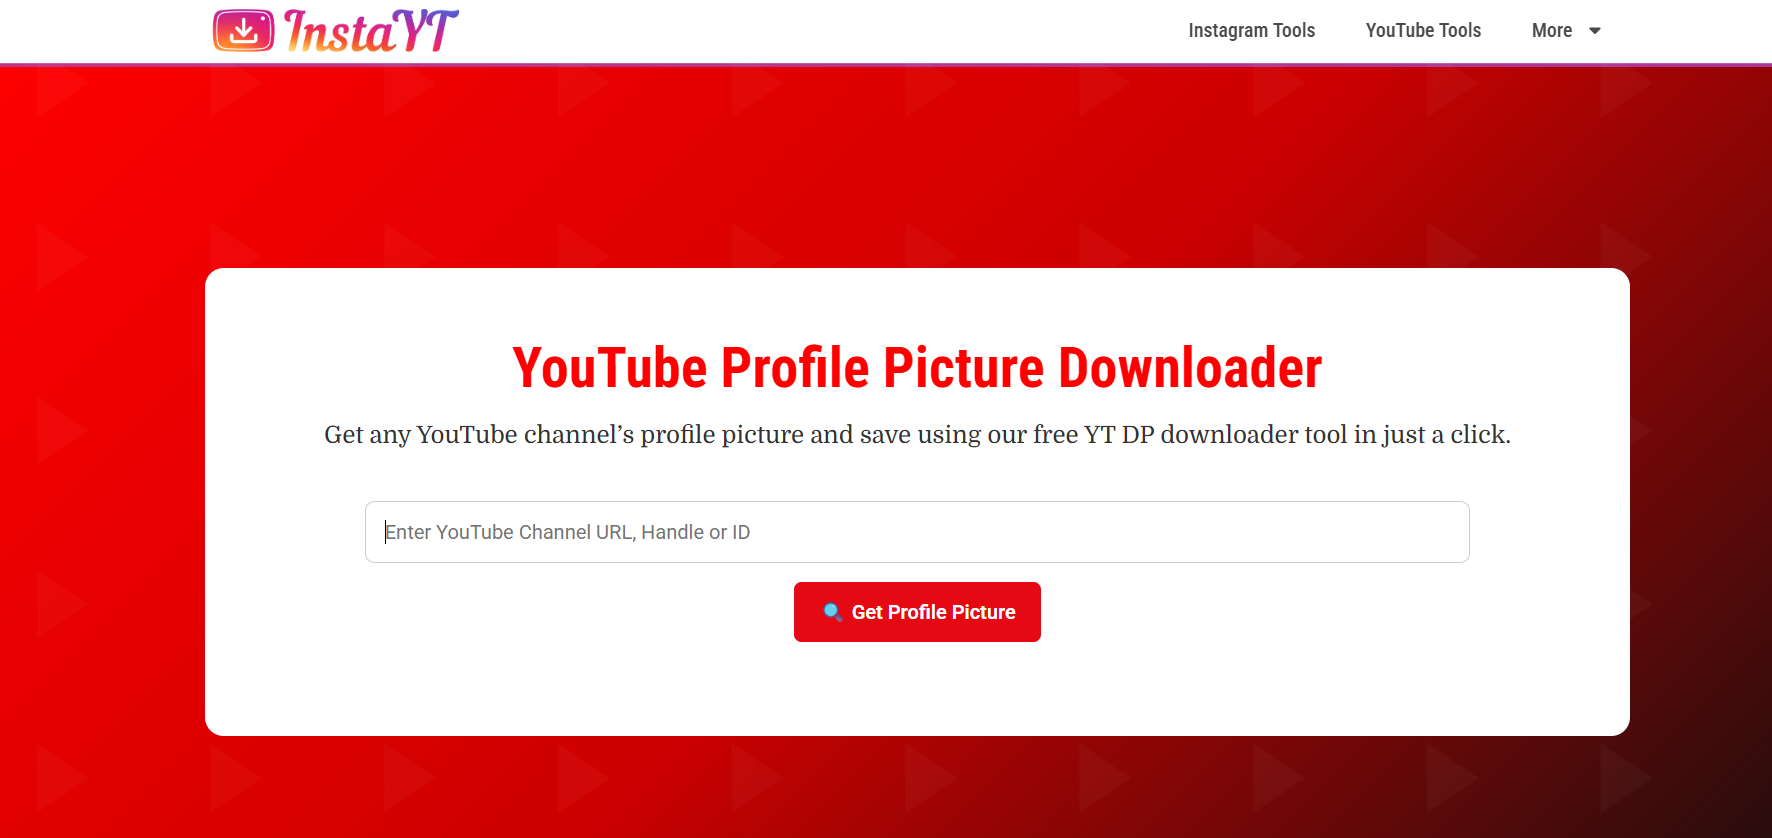Select YouTube Tools in the navigation bar
1772x838 pixels.
click(1423, 31)
